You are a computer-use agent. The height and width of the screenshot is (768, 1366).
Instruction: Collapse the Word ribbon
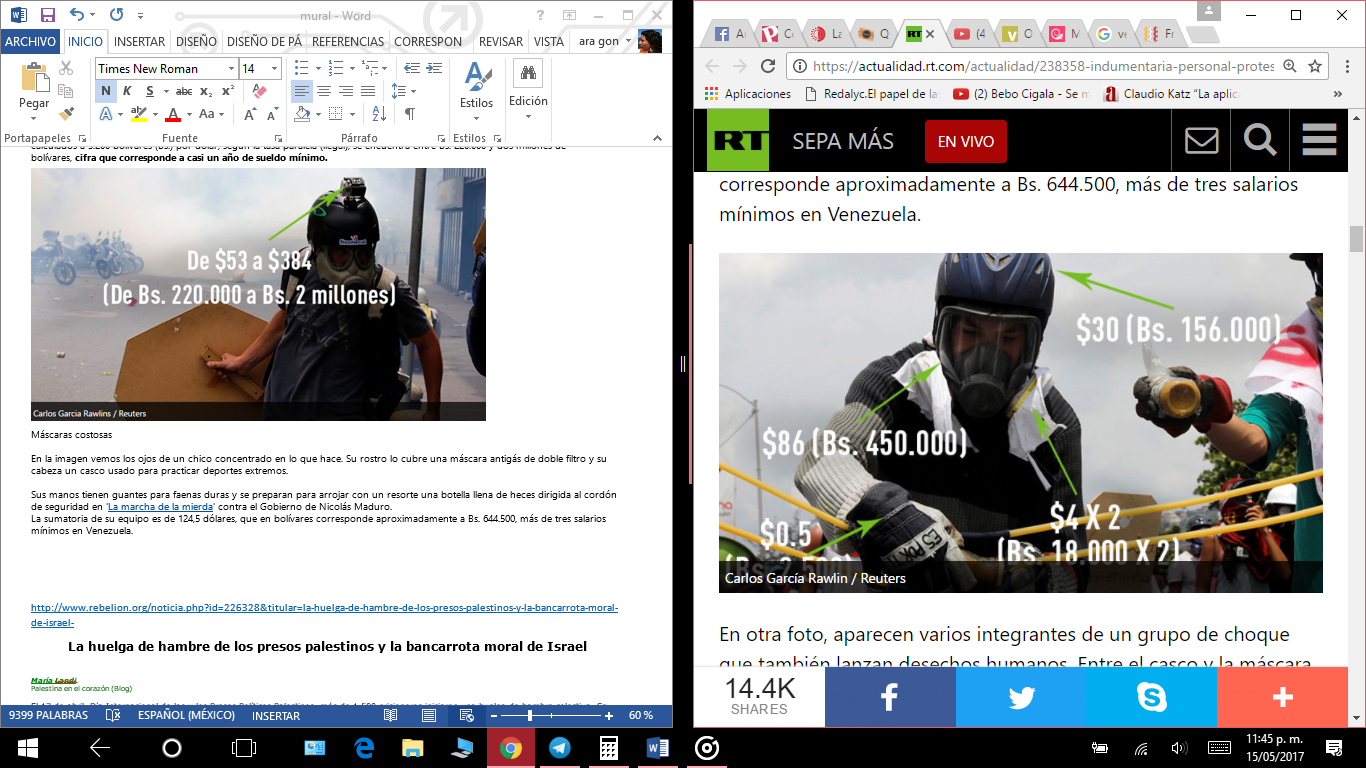pyautogui.click(x=657, y=139)
